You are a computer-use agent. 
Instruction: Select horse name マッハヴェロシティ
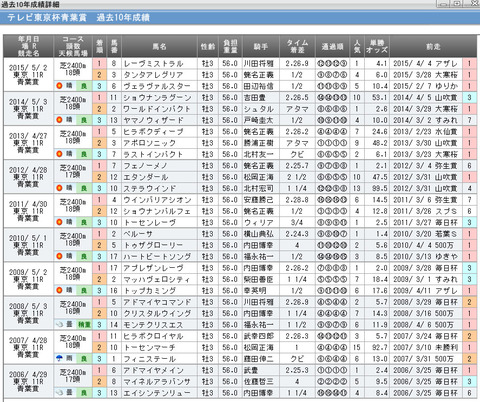pyautogui.click(x=157, y=279)
